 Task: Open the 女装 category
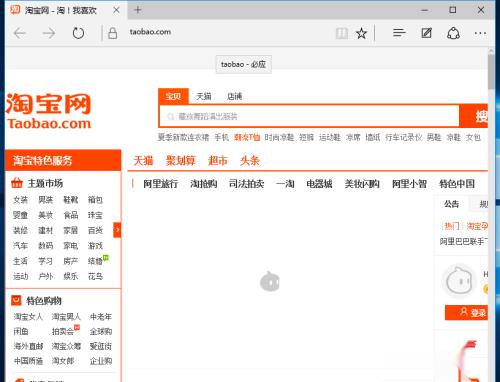(20, 200)
